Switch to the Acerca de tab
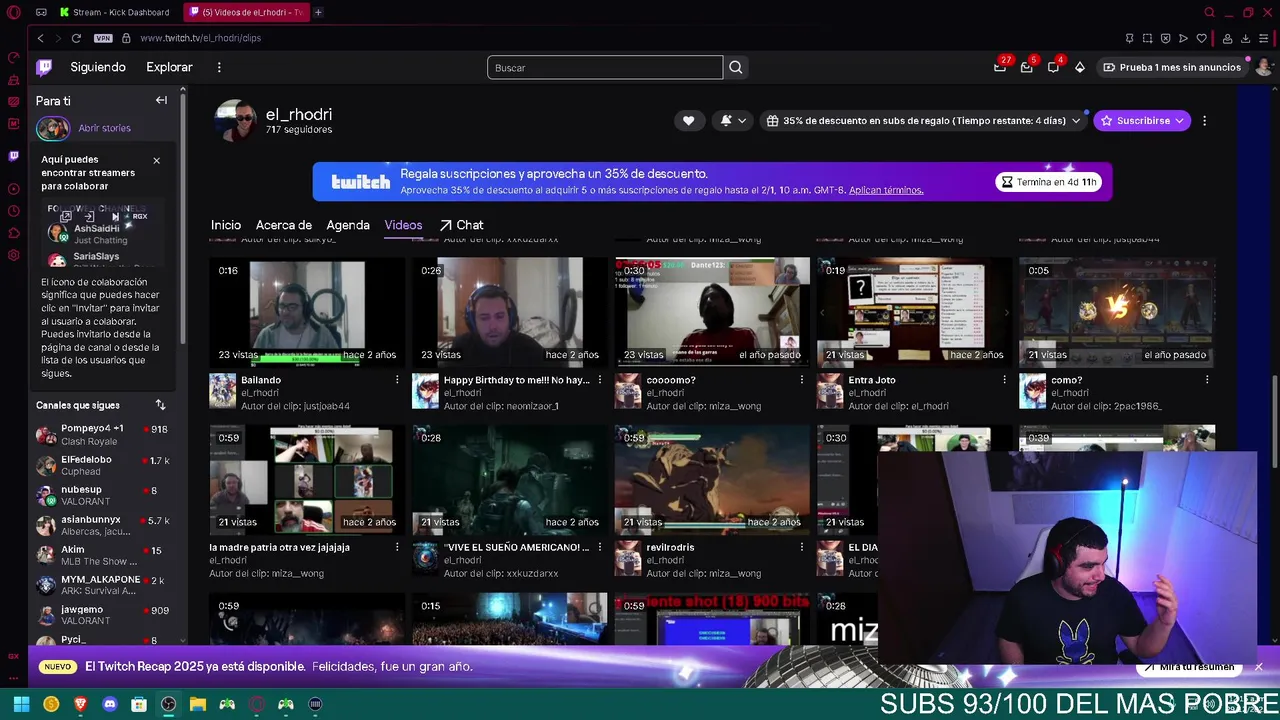 point(284,225)
